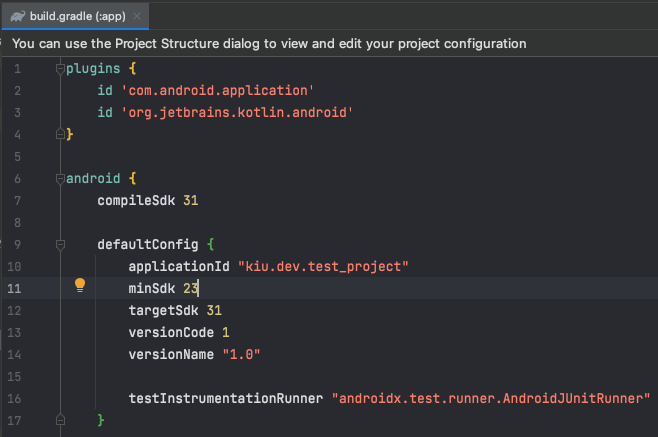Click the Gradle elephant icon on the tab
Viewport: 658px width, 437px height.
(18, 16)
